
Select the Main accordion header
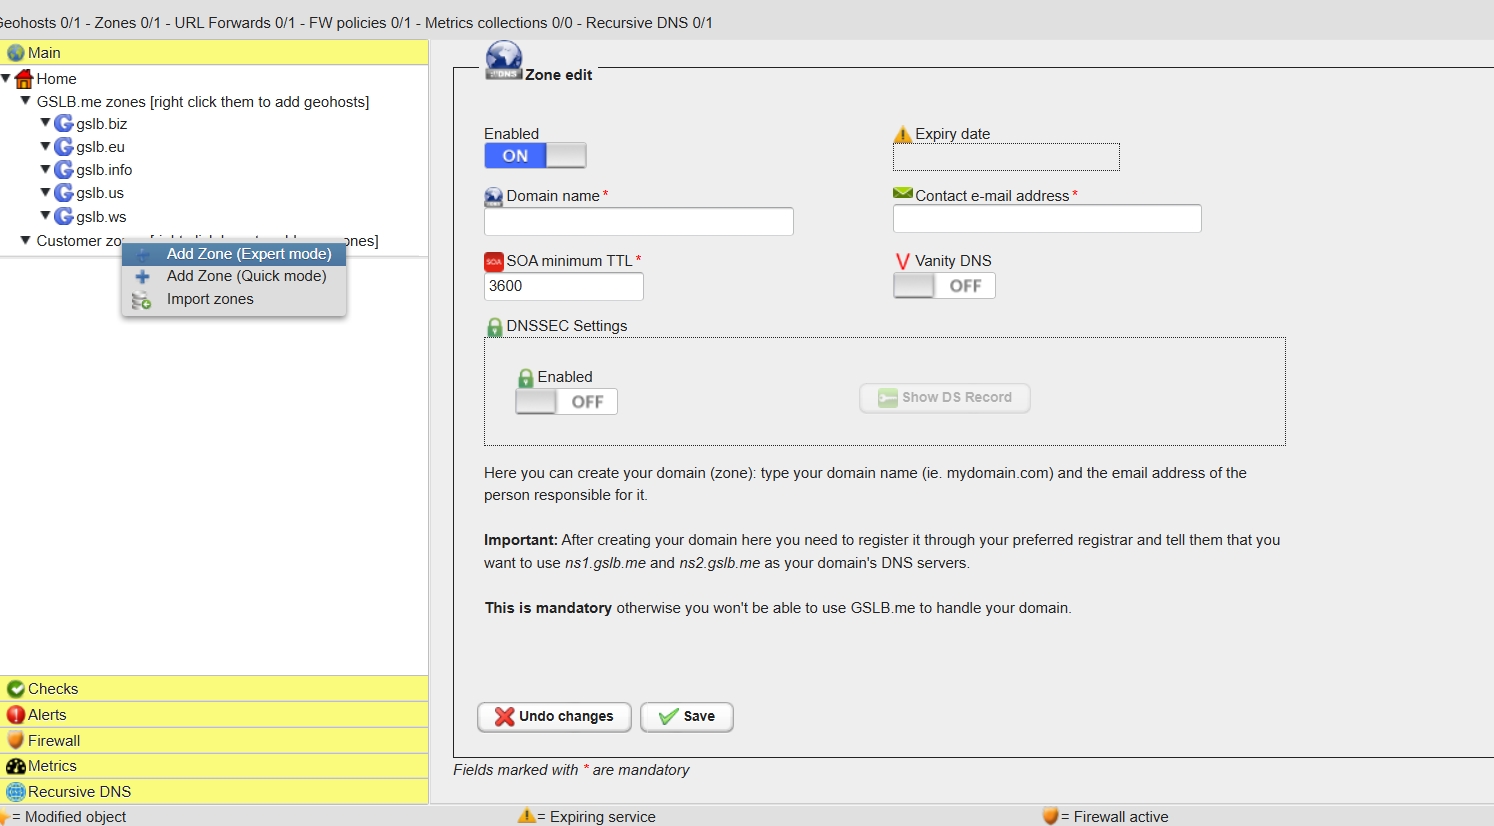point(214,53)
